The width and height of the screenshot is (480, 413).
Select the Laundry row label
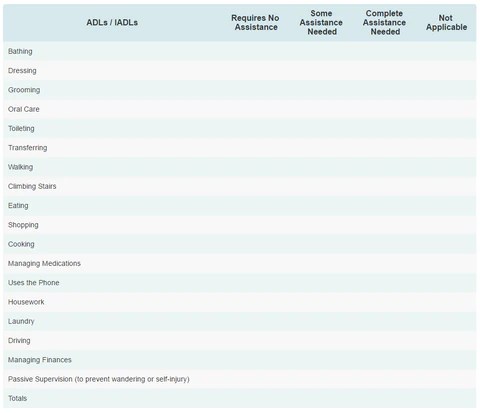pos(21,321)
